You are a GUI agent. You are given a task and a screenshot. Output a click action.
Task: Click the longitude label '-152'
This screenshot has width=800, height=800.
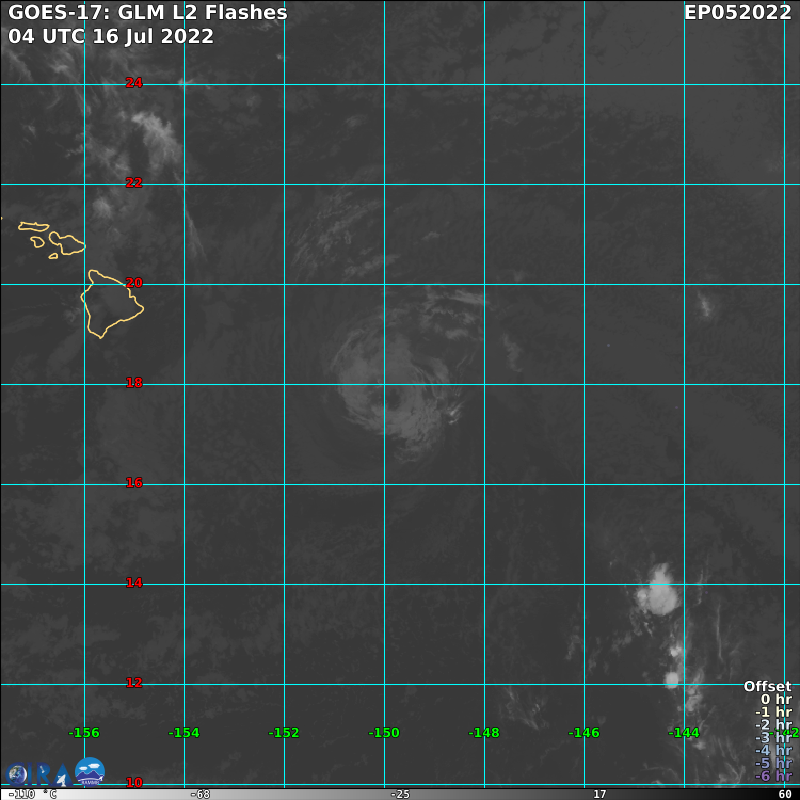284,733
